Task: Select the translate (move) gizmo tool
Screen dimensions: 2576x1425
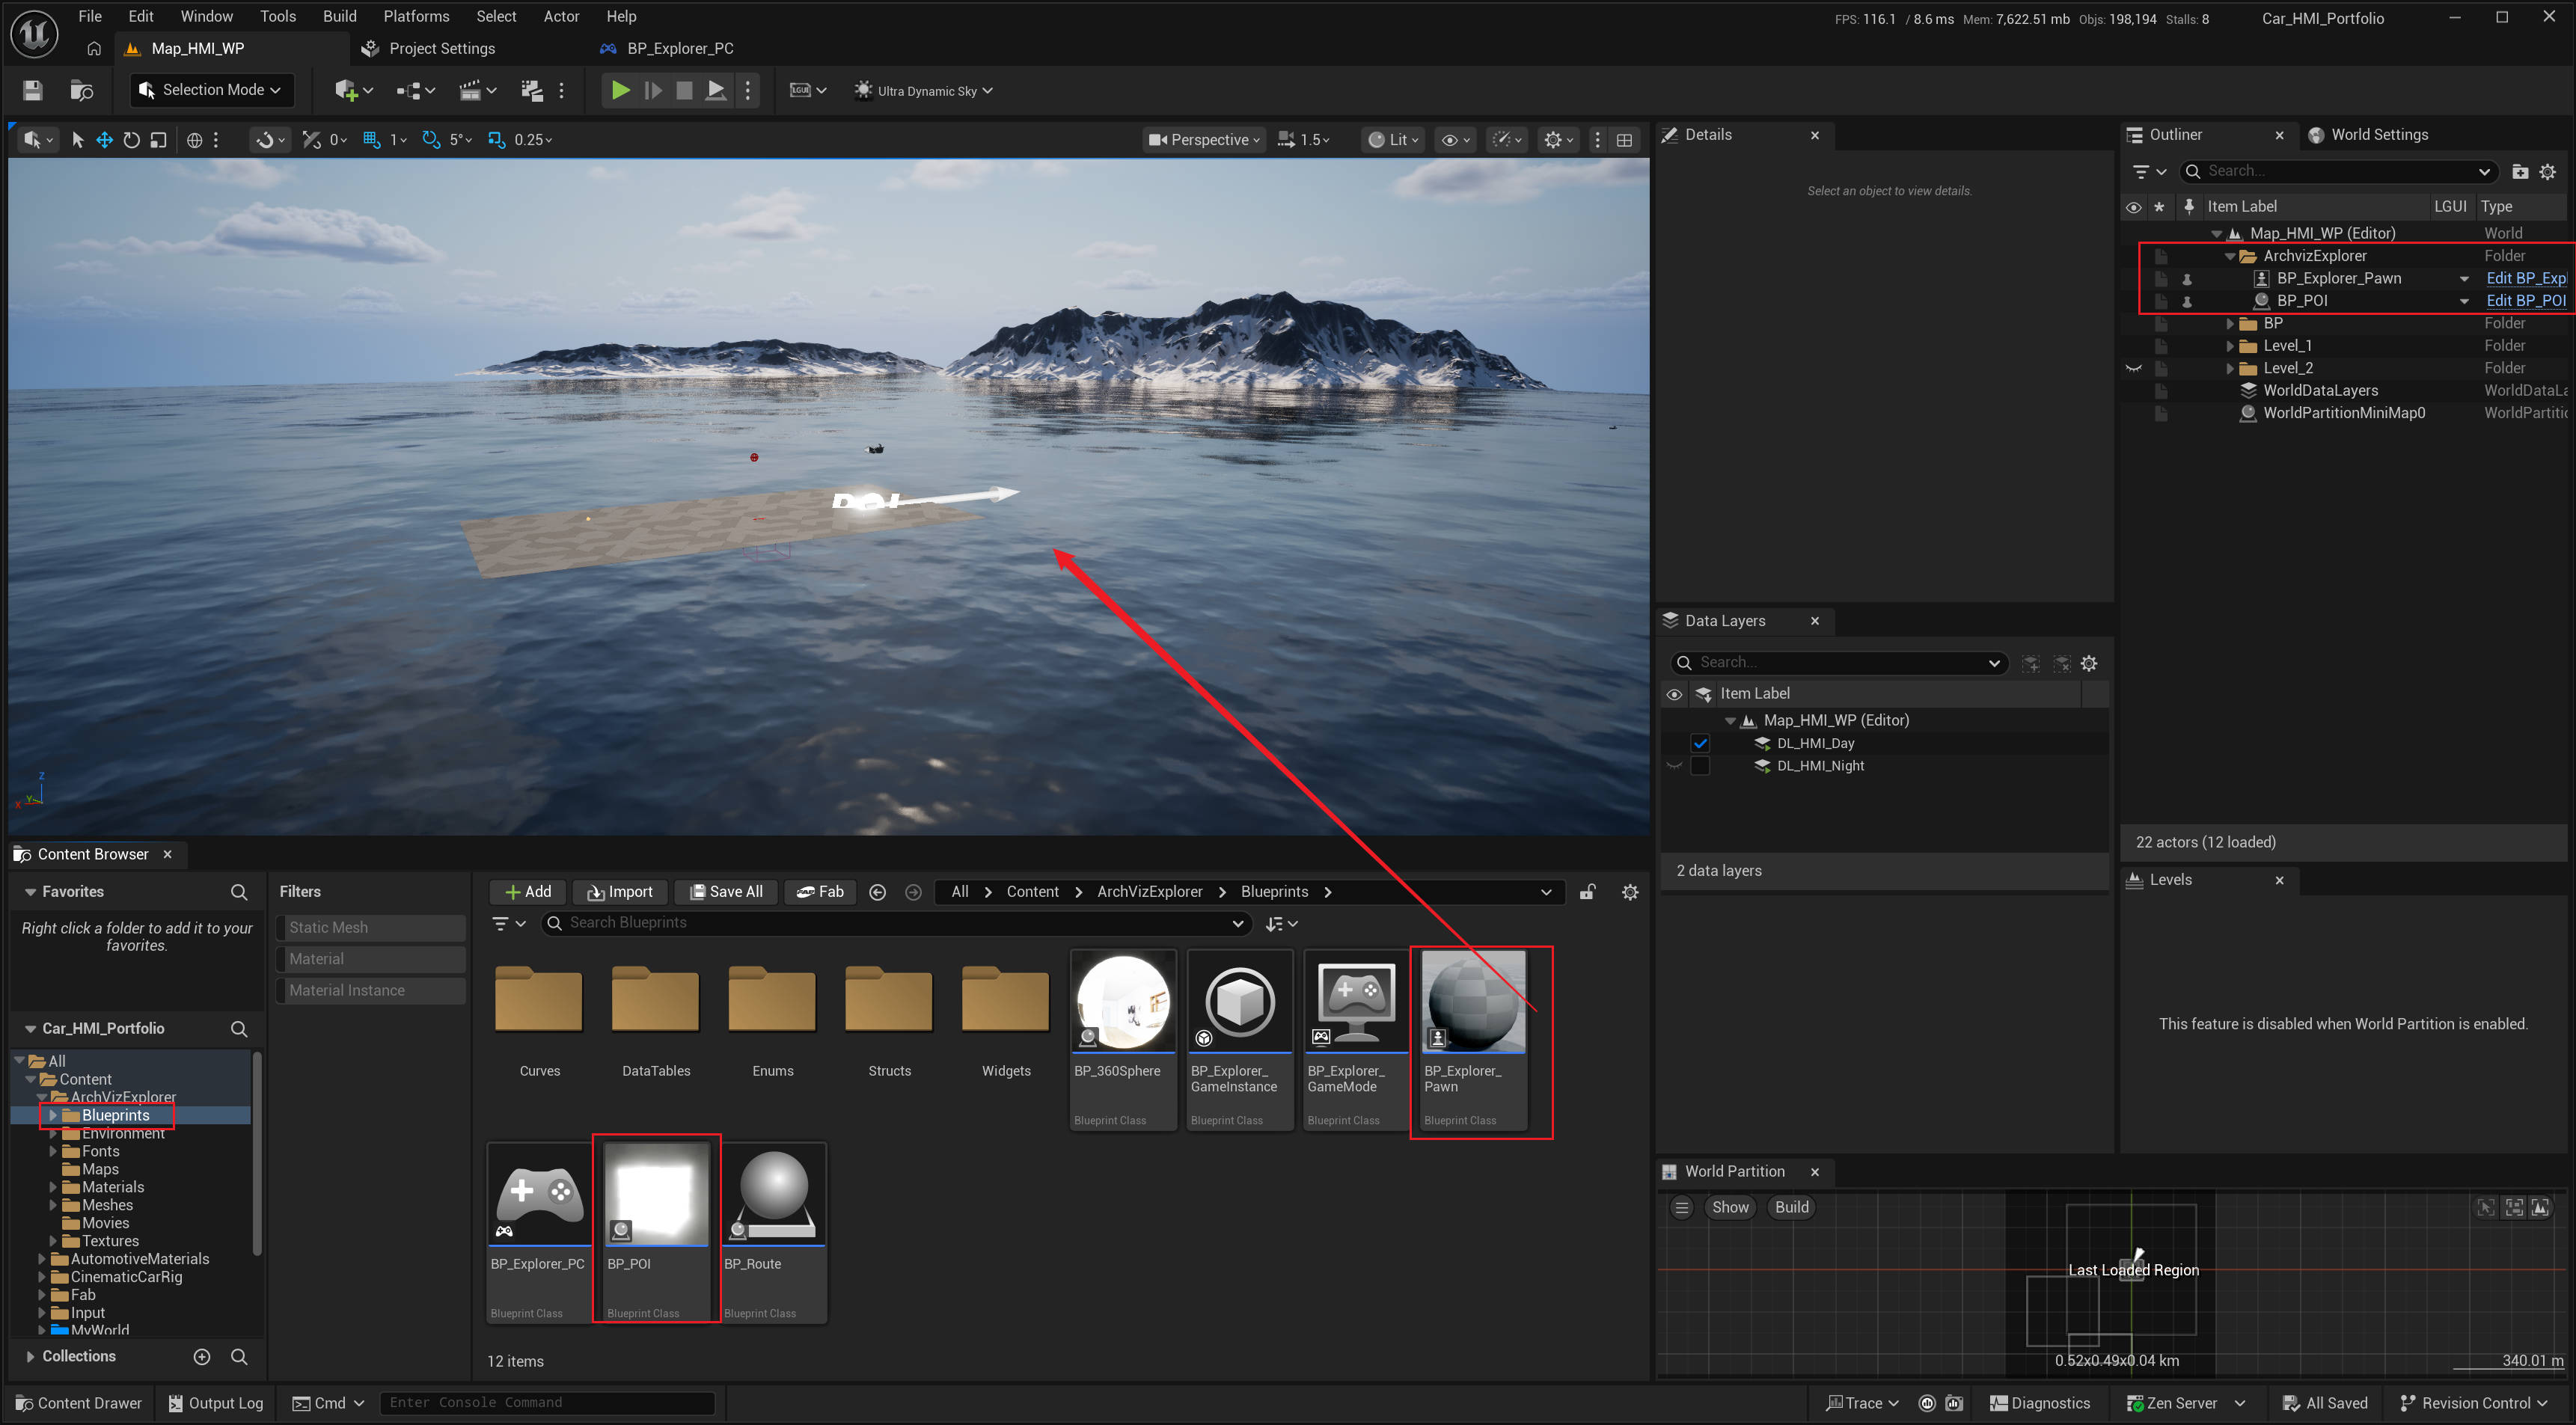Action: [104, 140]
